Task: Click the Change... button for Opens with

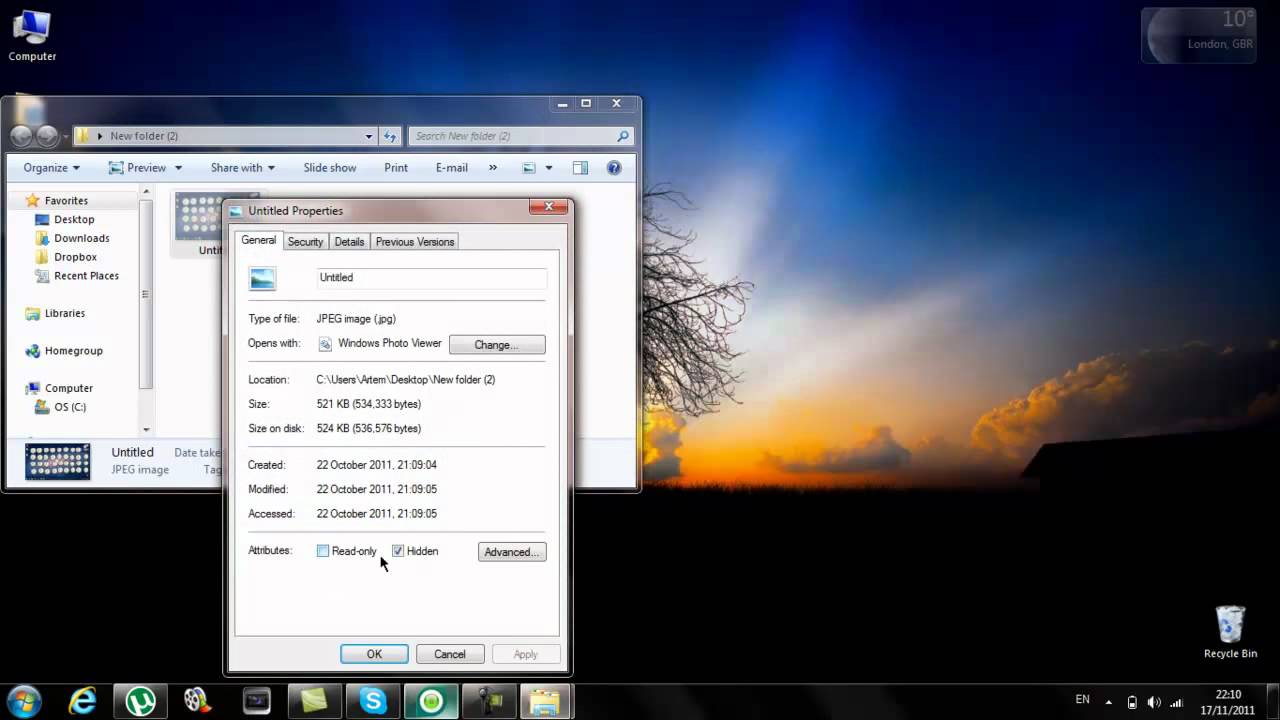Action: (x=497, y=345)
